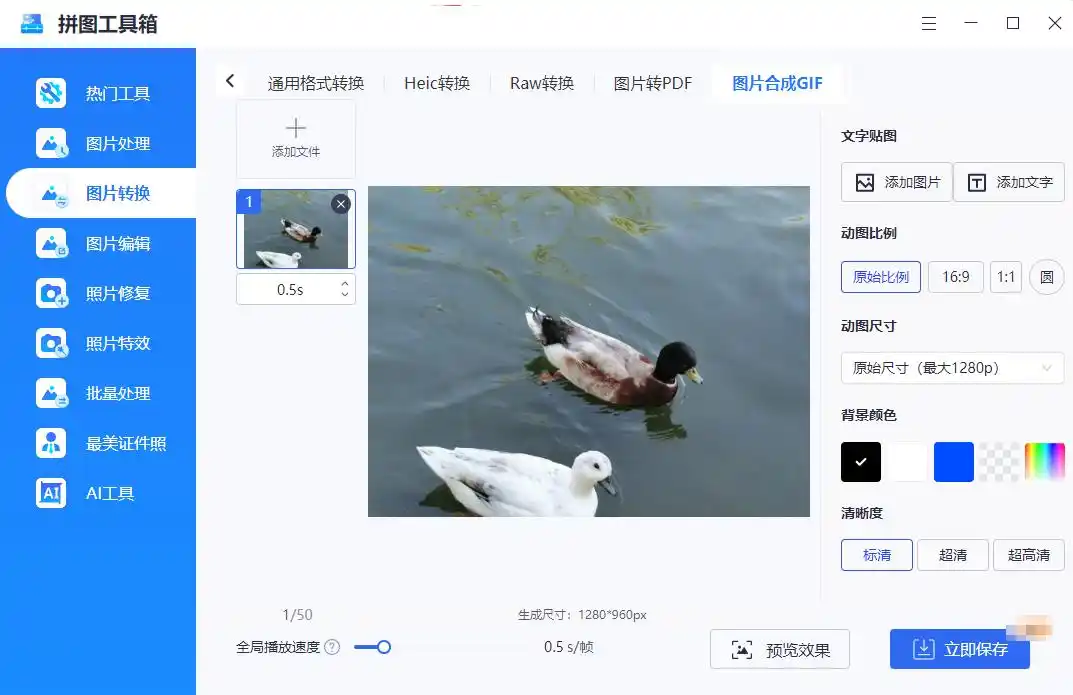This screenshot has height=695, width=1073.
Task: Select the 圆 circular ratio option
Action: pos(1047,277)
